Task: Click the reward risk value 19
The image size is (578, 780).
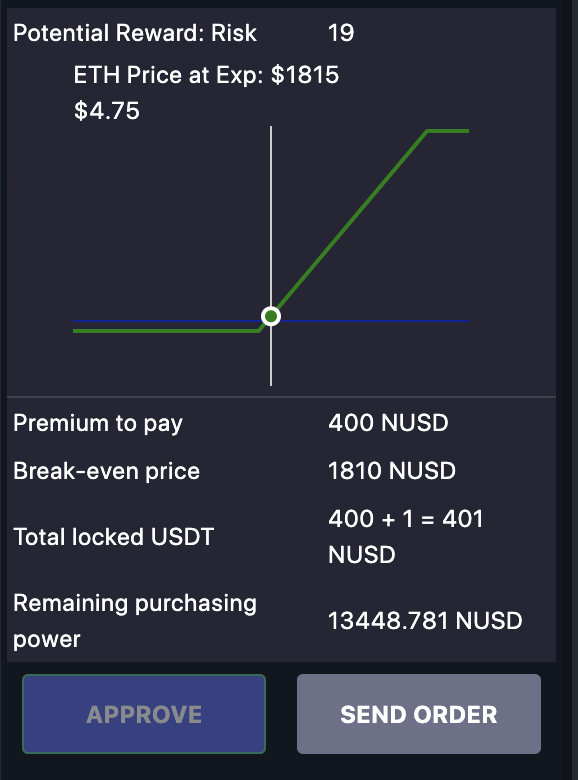Action: (341, 33)
